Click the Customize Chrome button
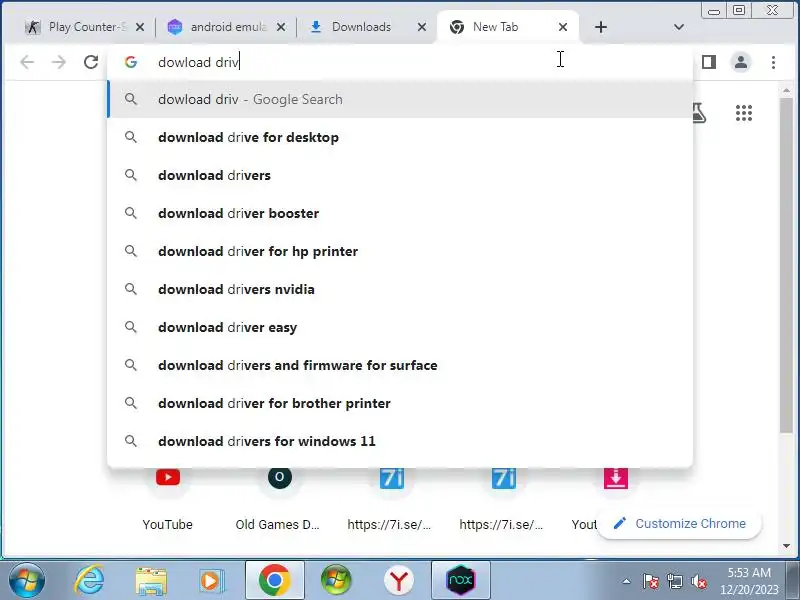Viewport: 800px width, 600px height. click(x=680, y=523)
